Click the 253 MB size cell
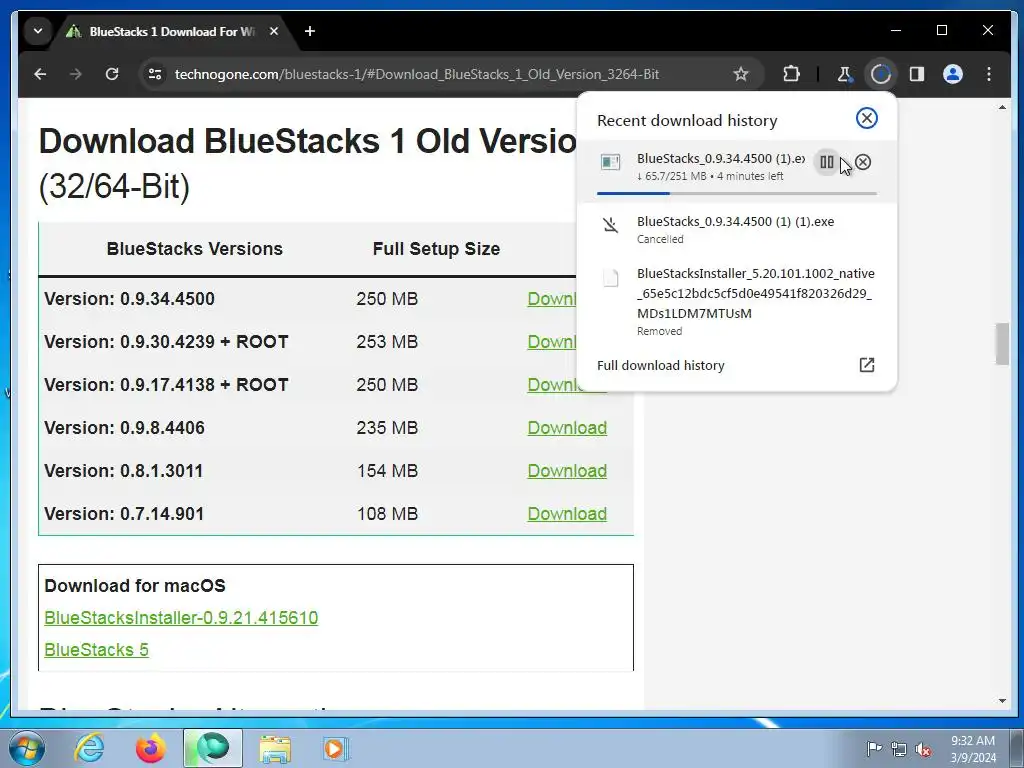This screenshot has width=1024, height=768. (x=387, y=342)
